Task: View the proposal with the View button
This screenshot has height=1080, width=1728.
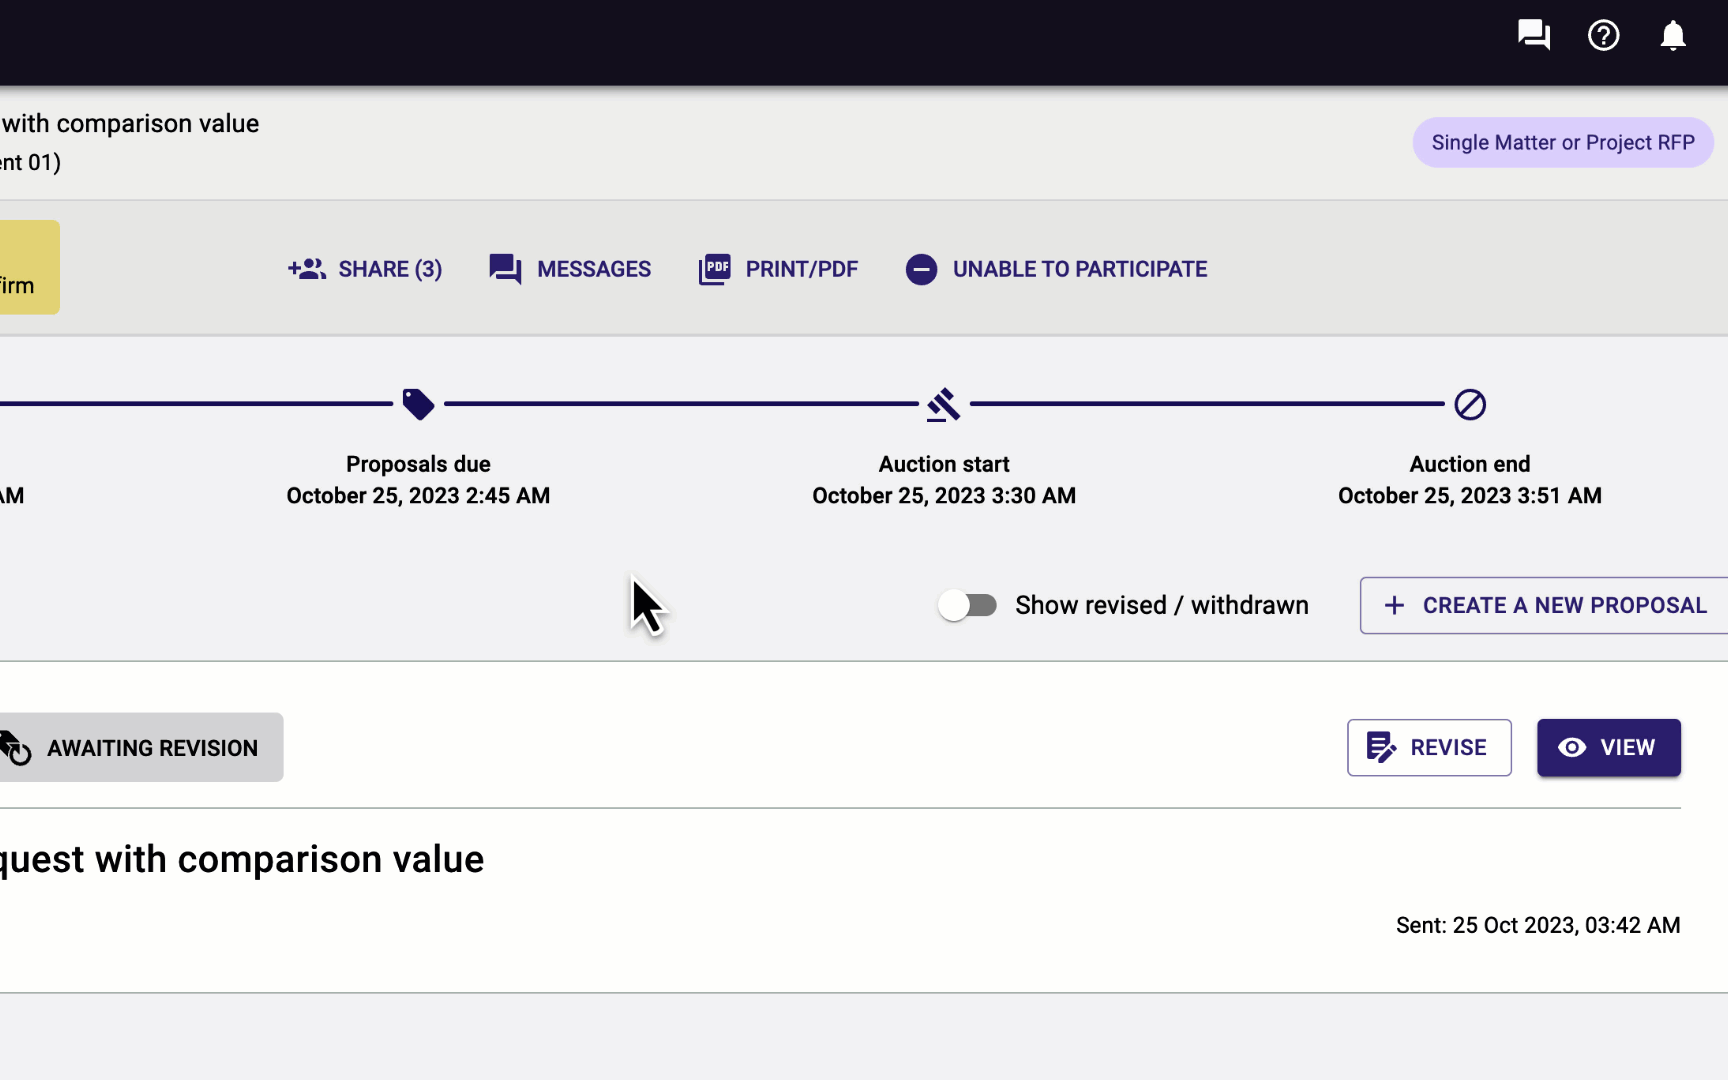Action: 1608,748
